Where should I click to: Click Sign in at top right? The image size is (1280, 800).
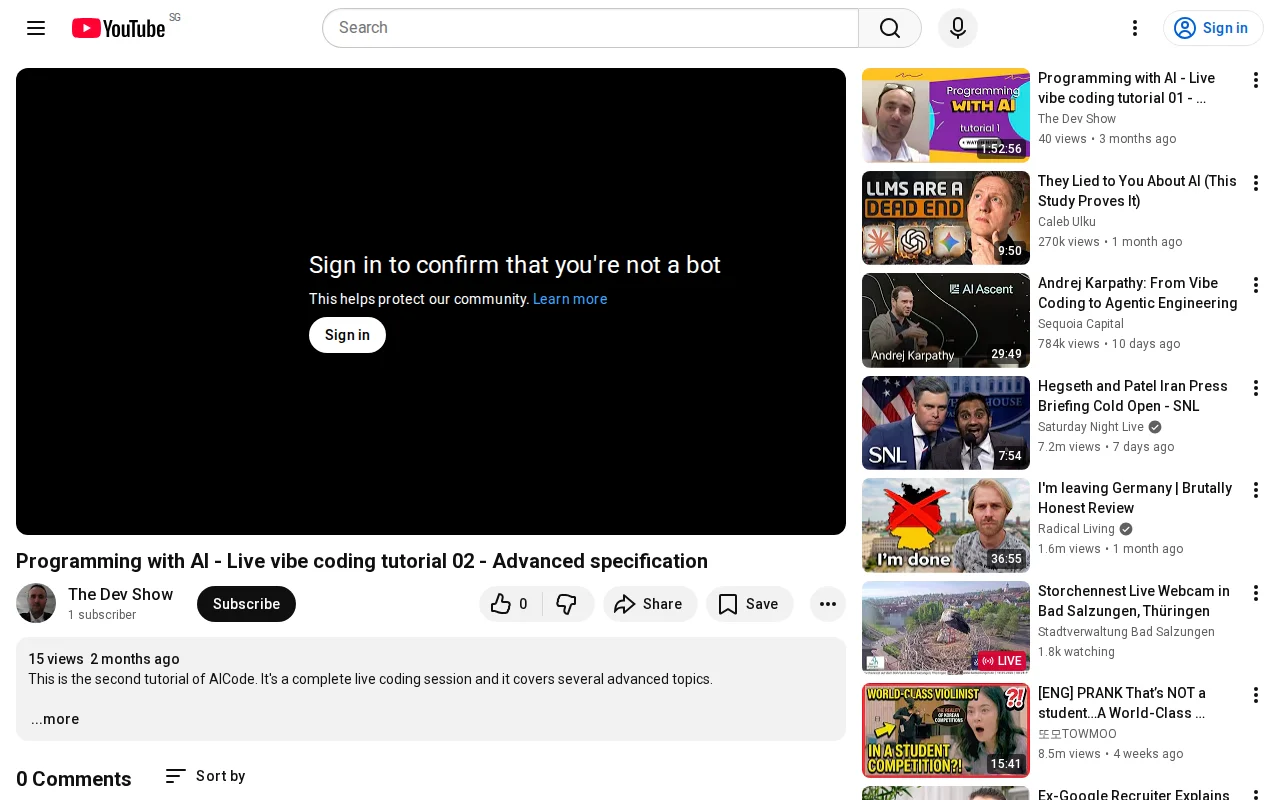(x=1213, y=28)
